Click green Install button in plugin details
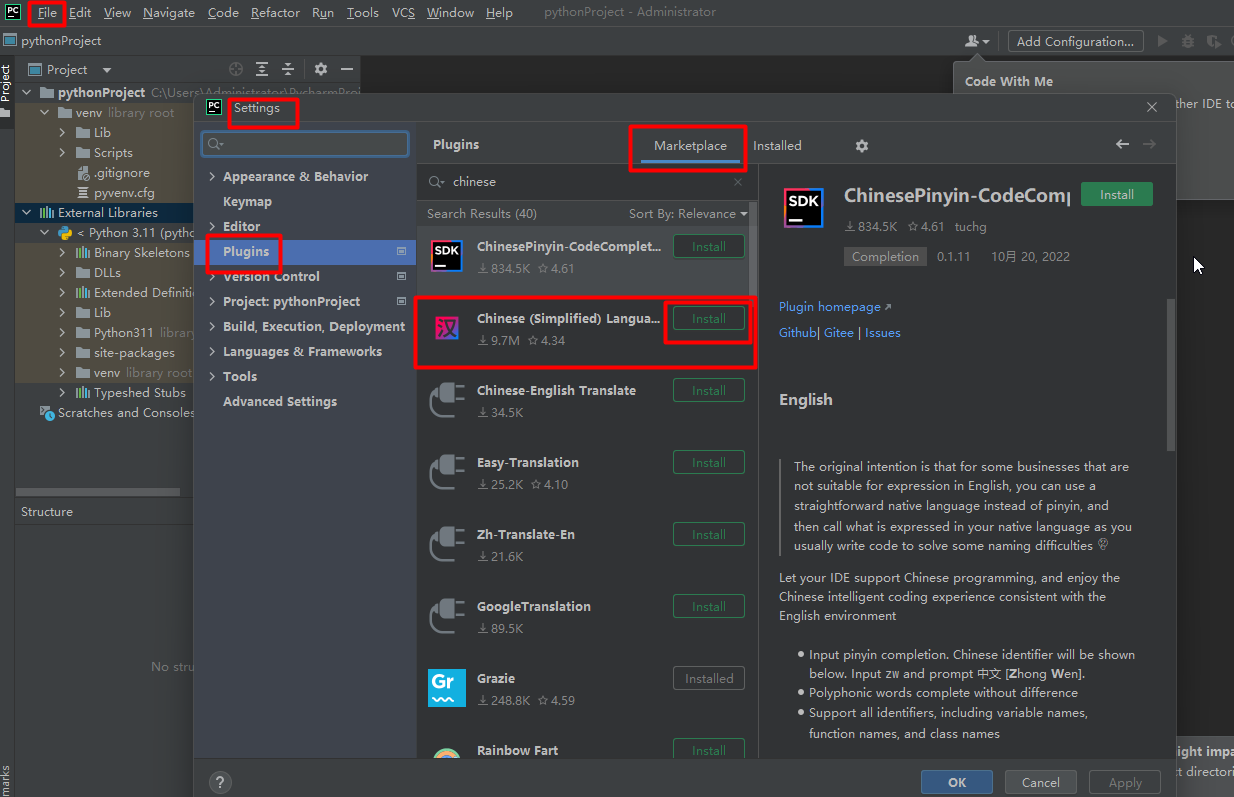1234x797 pixels. click(1117, 195)
